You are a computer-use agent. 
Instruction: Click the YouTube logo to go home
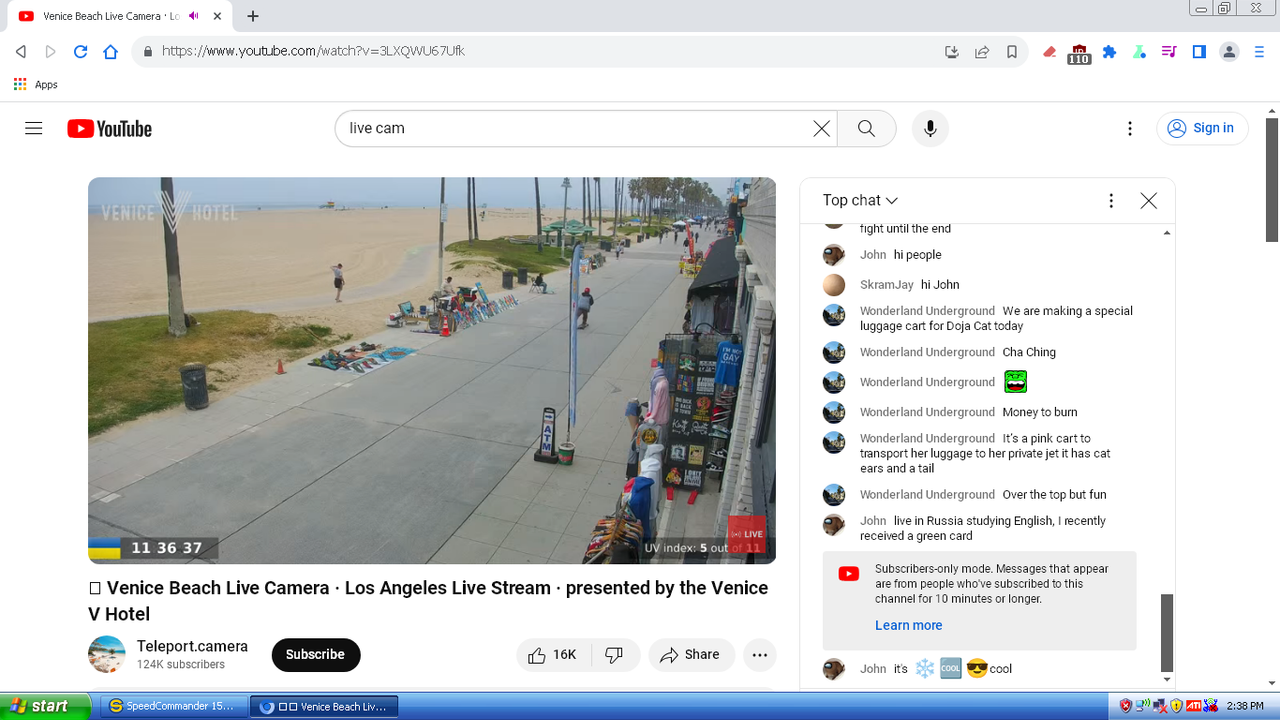coord(110,128)
